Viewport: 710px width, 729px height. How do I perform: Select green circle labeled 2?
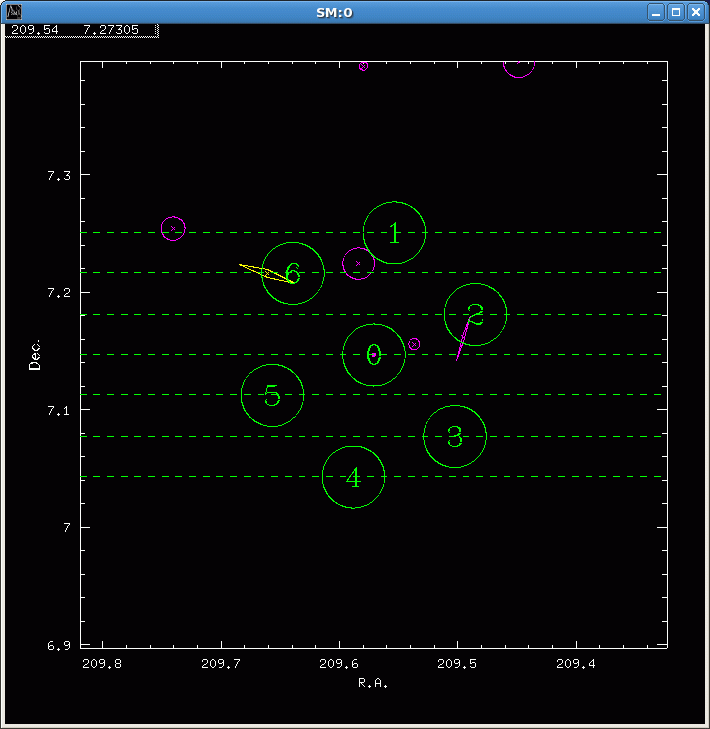click(x=475, y=315)
